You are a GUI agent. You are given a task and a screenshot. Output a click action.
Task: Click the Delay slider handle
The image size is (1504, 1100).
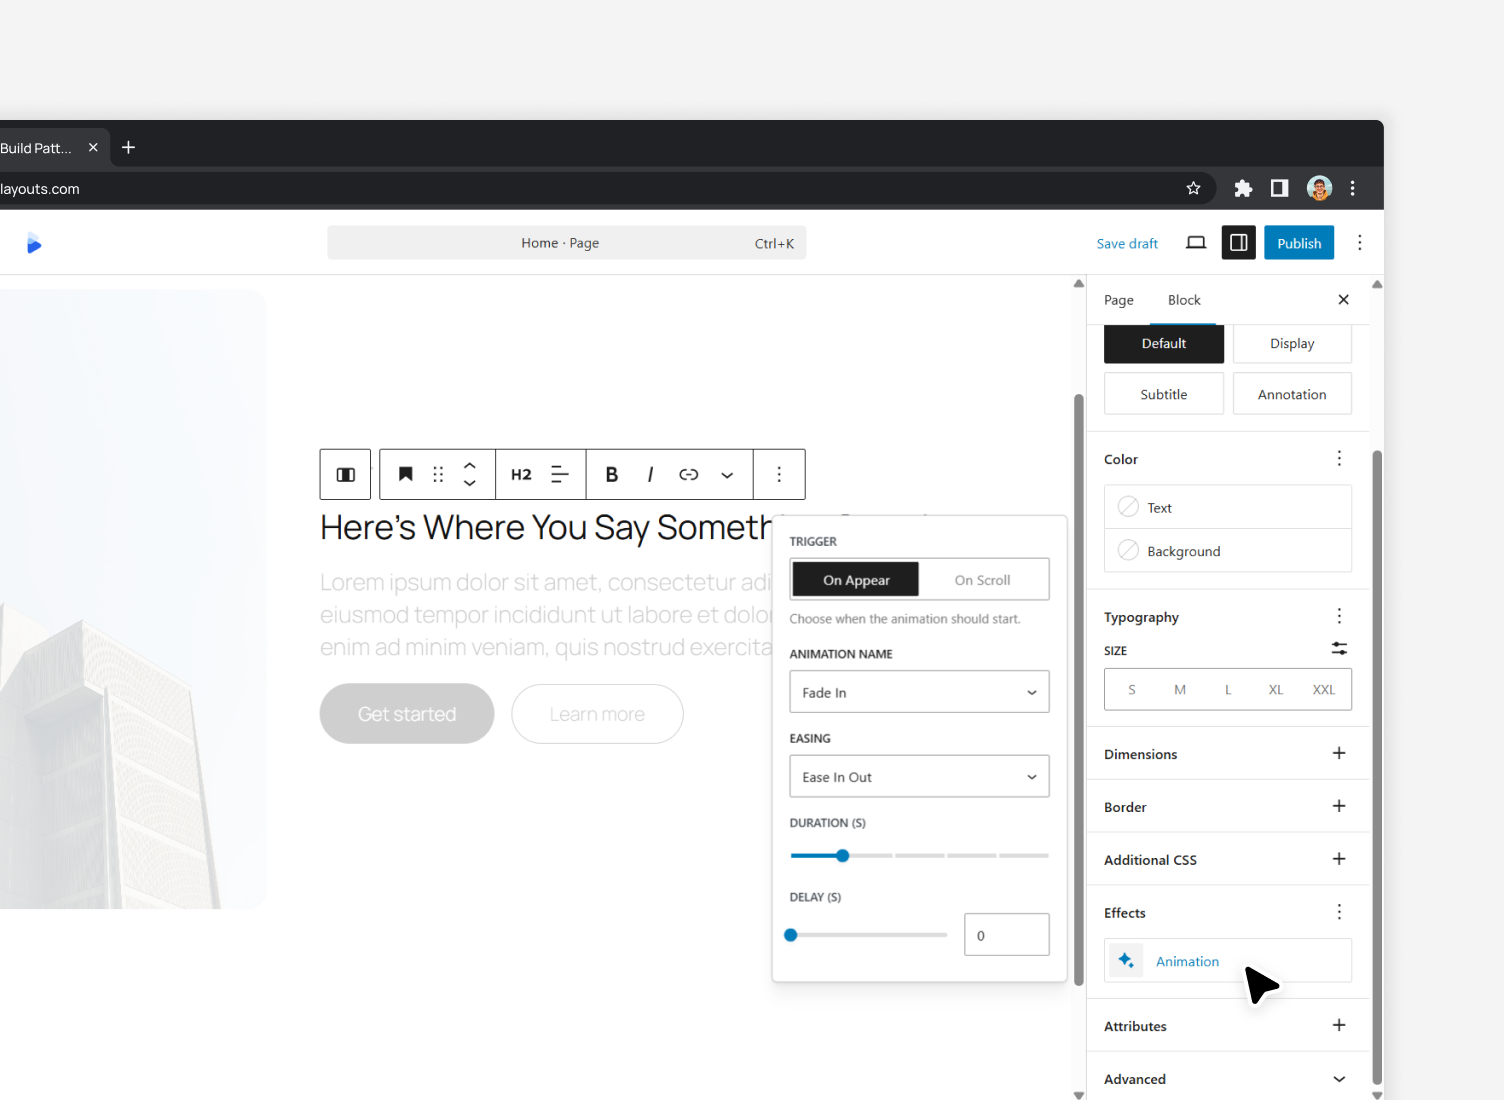[791, 935]
